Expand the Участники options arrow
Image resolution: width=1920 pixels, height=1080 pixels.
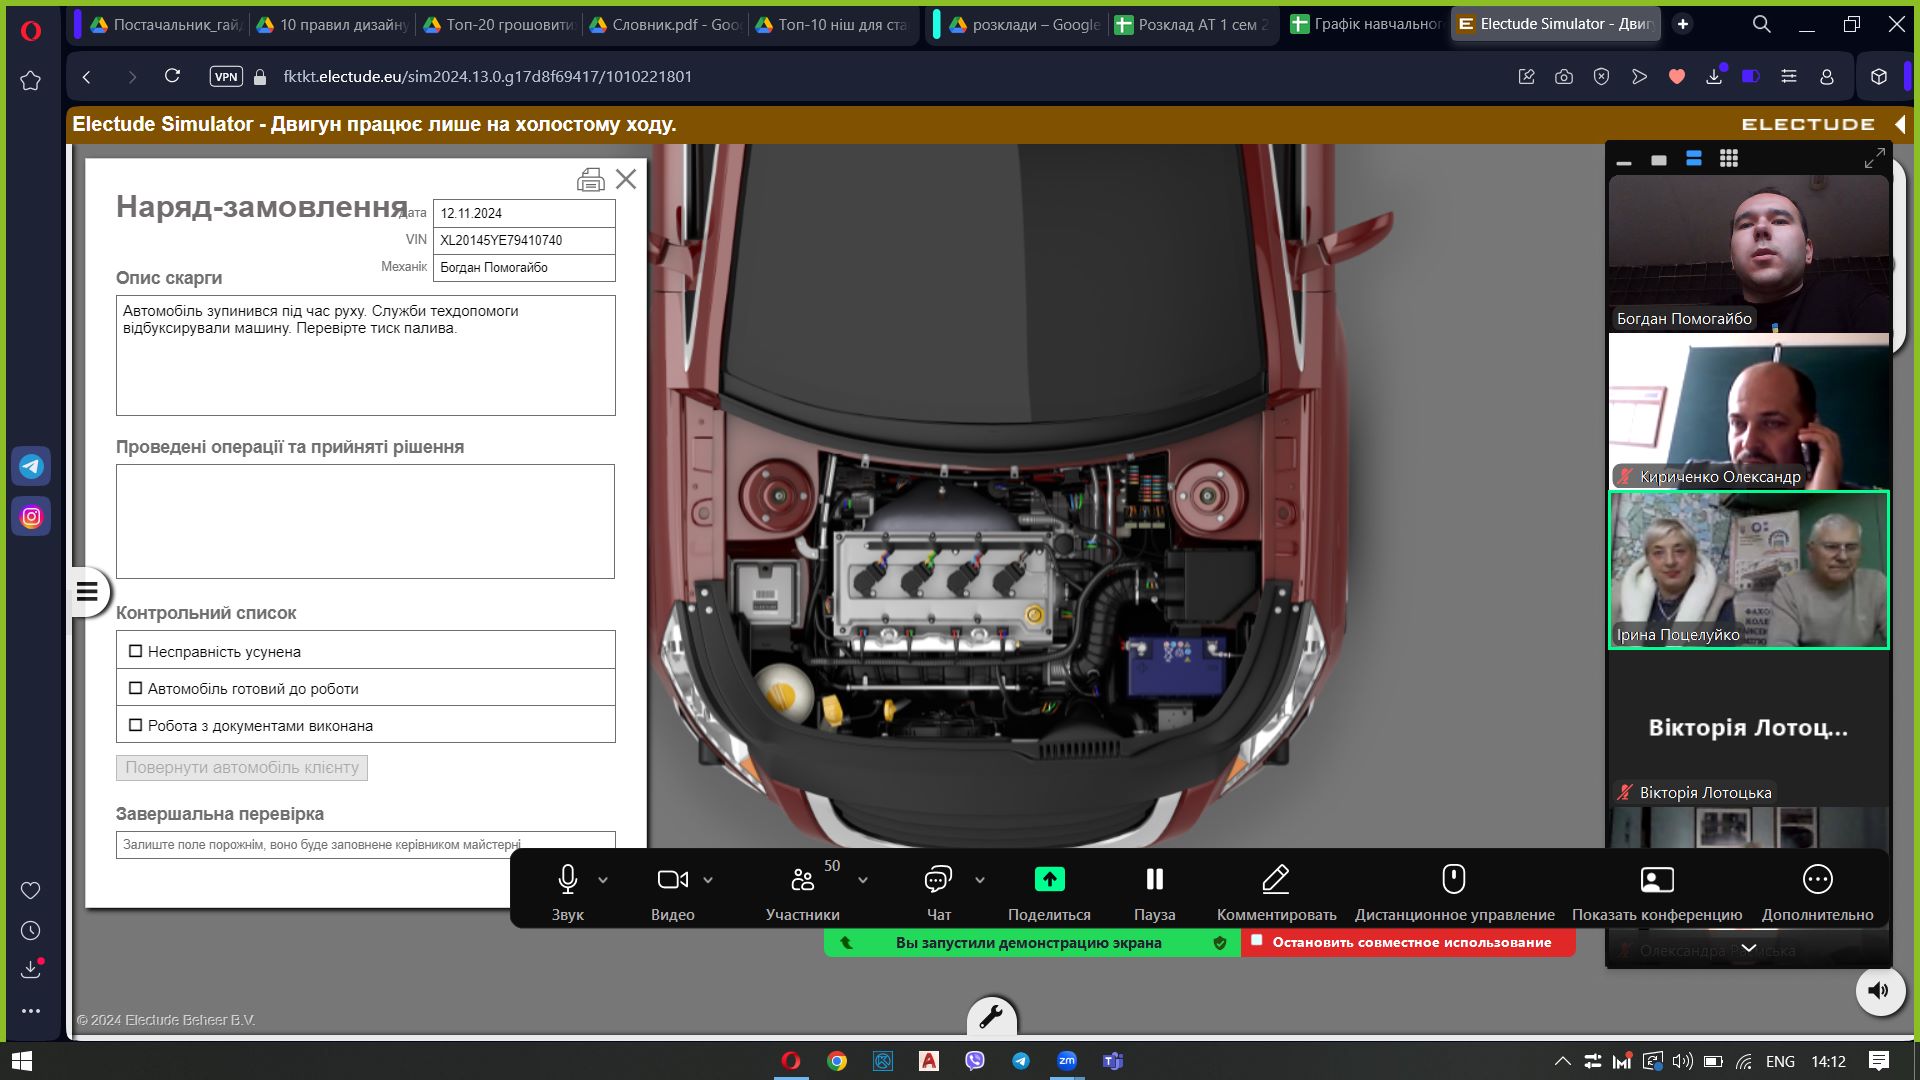tap(863, 880)
